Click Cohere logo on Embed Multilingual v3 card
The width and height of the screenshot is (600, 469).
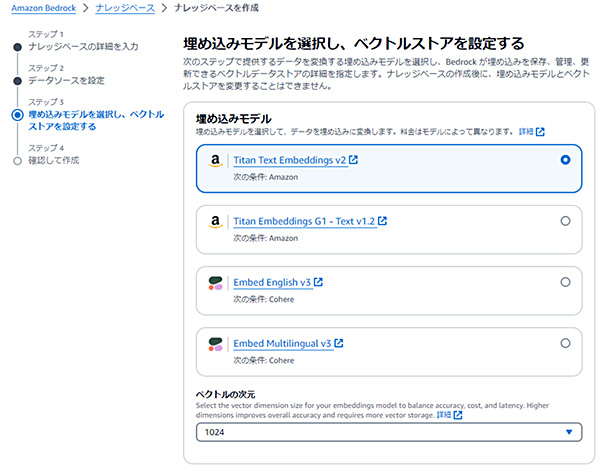215,344
